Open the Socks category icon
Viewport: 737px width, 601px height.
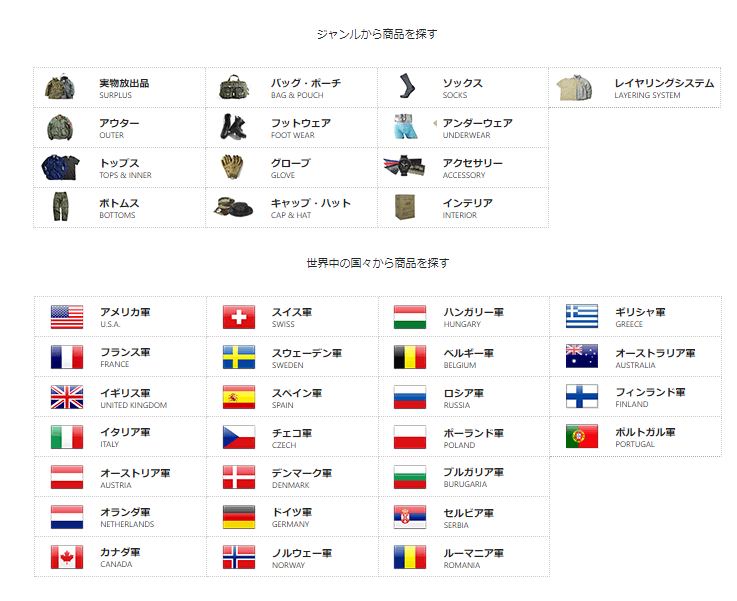coord(406,87)
